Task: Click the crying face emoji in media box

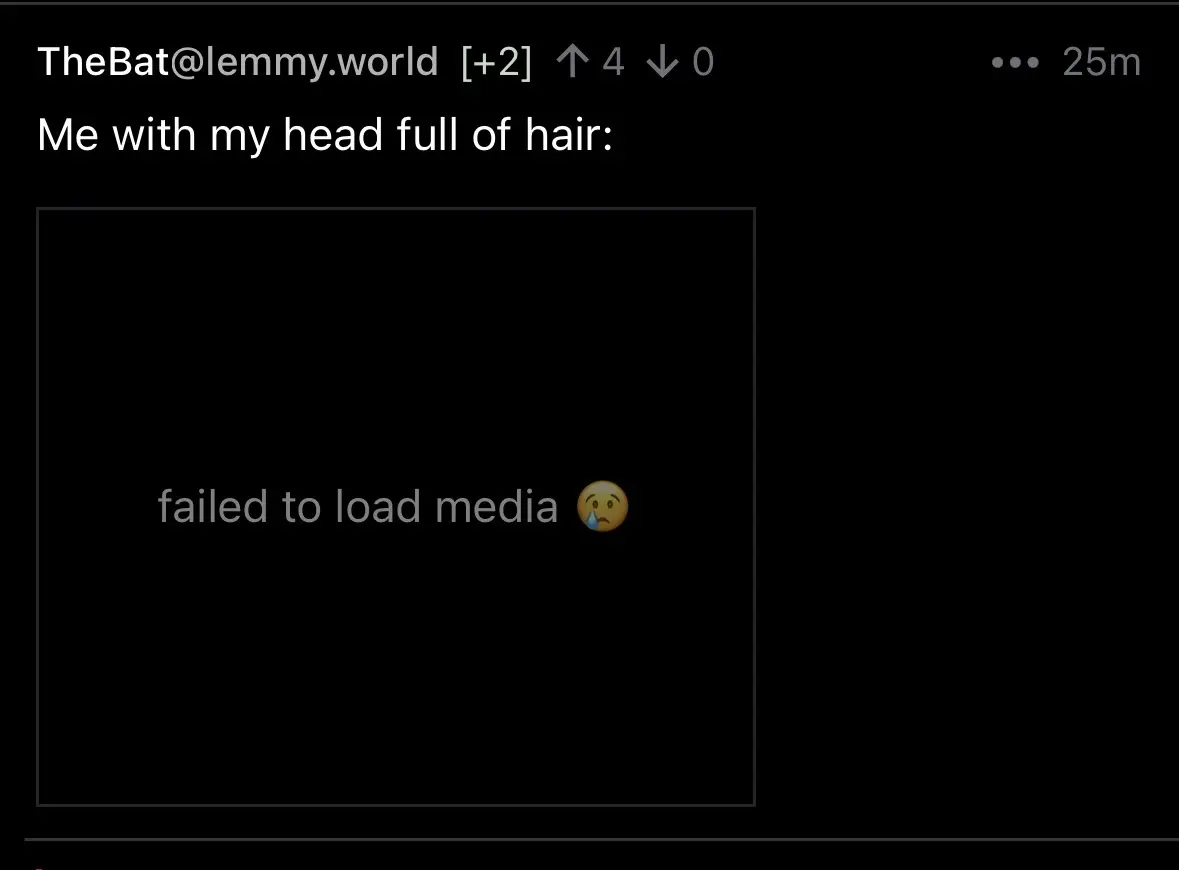Action: [602, 506]
